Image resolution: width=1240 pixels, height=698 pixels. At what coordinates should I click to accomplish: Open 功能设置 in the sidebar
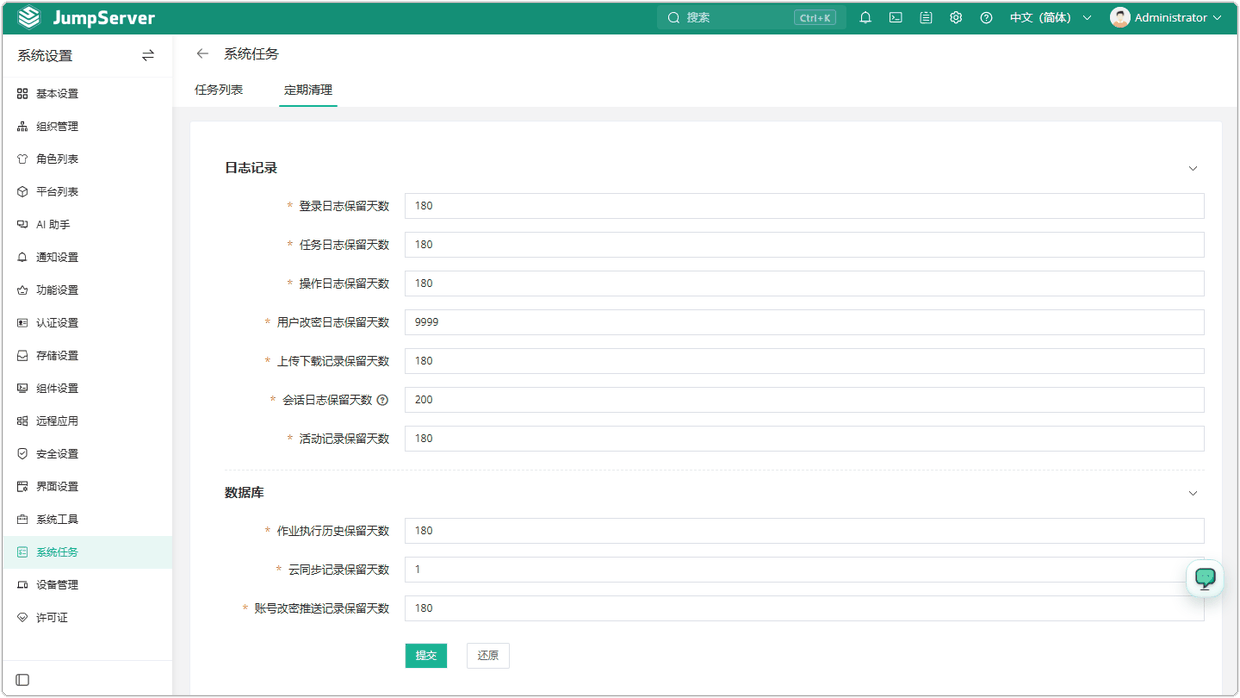coord(86,290)
